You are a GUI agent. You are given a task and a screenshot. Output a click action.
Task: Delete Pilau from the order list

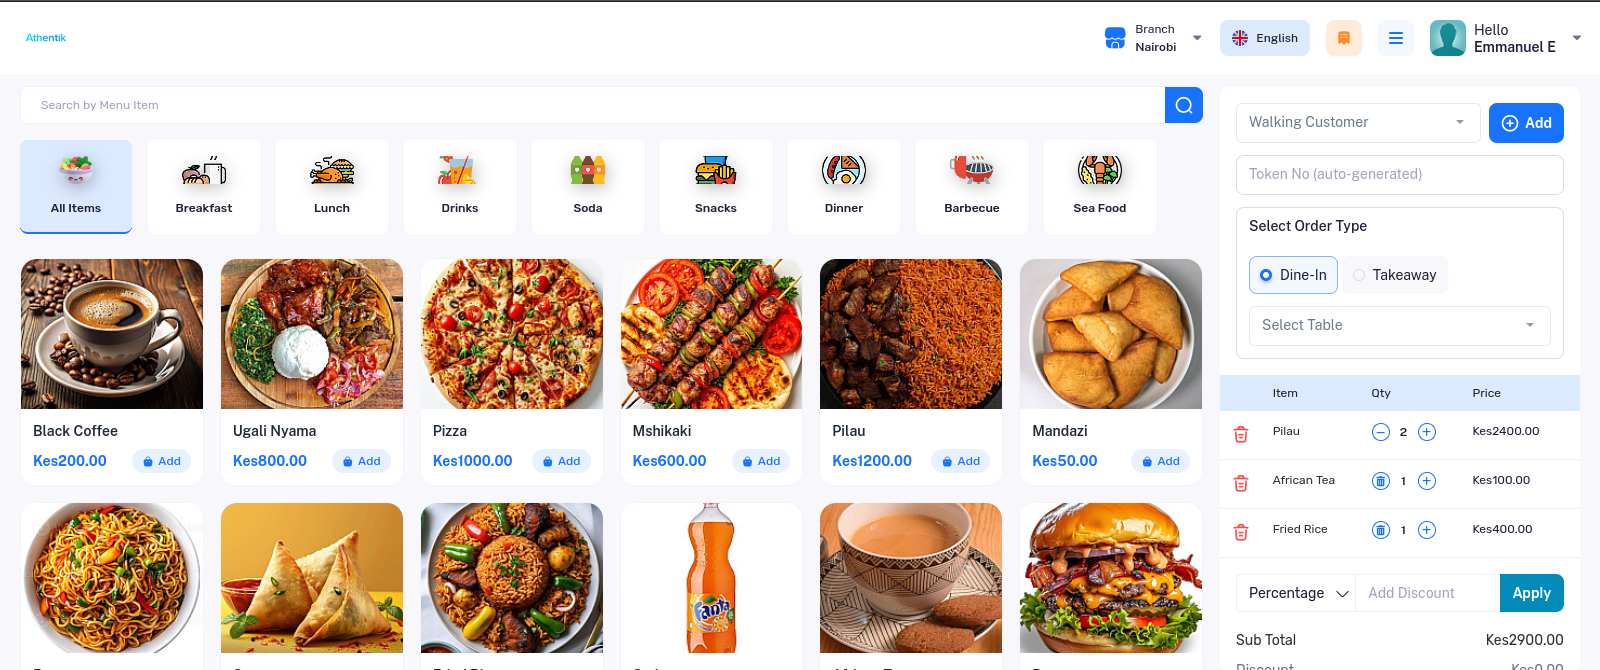(1241, 434)
